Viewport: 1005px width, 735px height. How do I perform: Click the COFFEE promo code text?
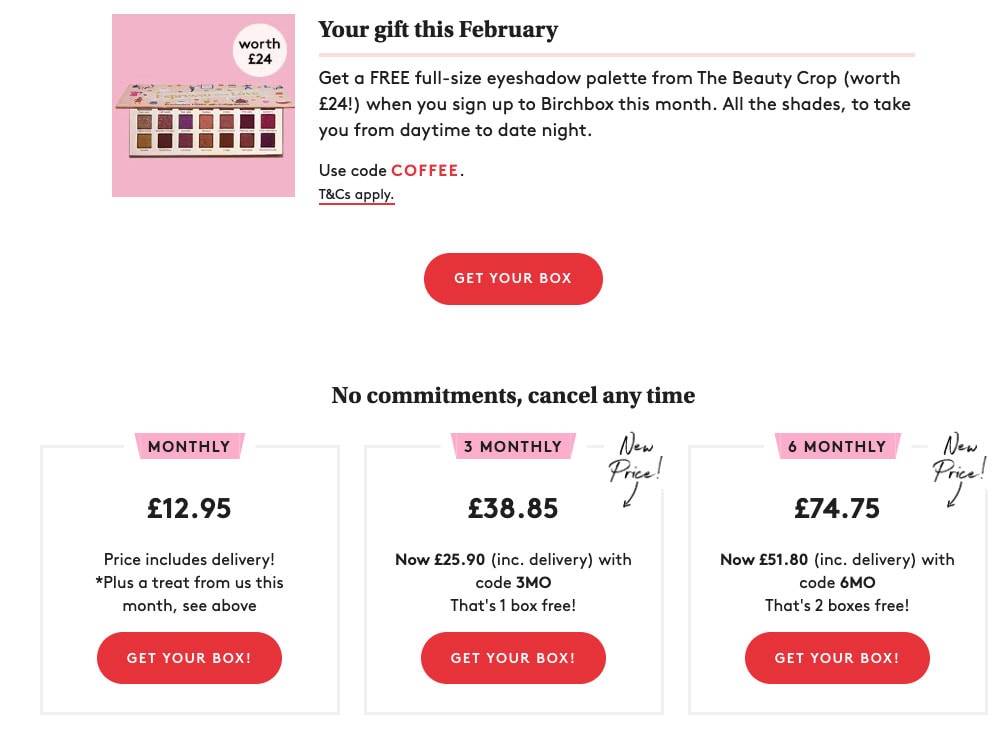425,170
